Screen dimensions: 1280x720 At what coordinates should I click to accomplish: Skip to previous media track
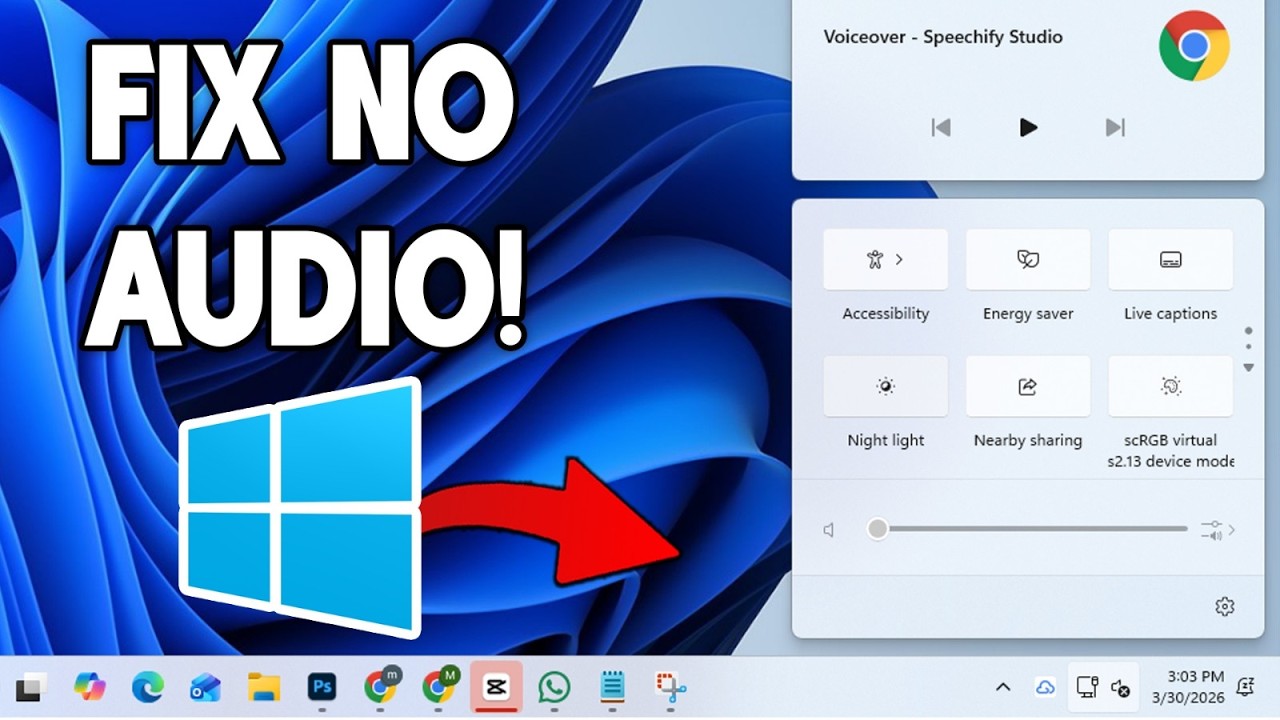click(941, 127)
